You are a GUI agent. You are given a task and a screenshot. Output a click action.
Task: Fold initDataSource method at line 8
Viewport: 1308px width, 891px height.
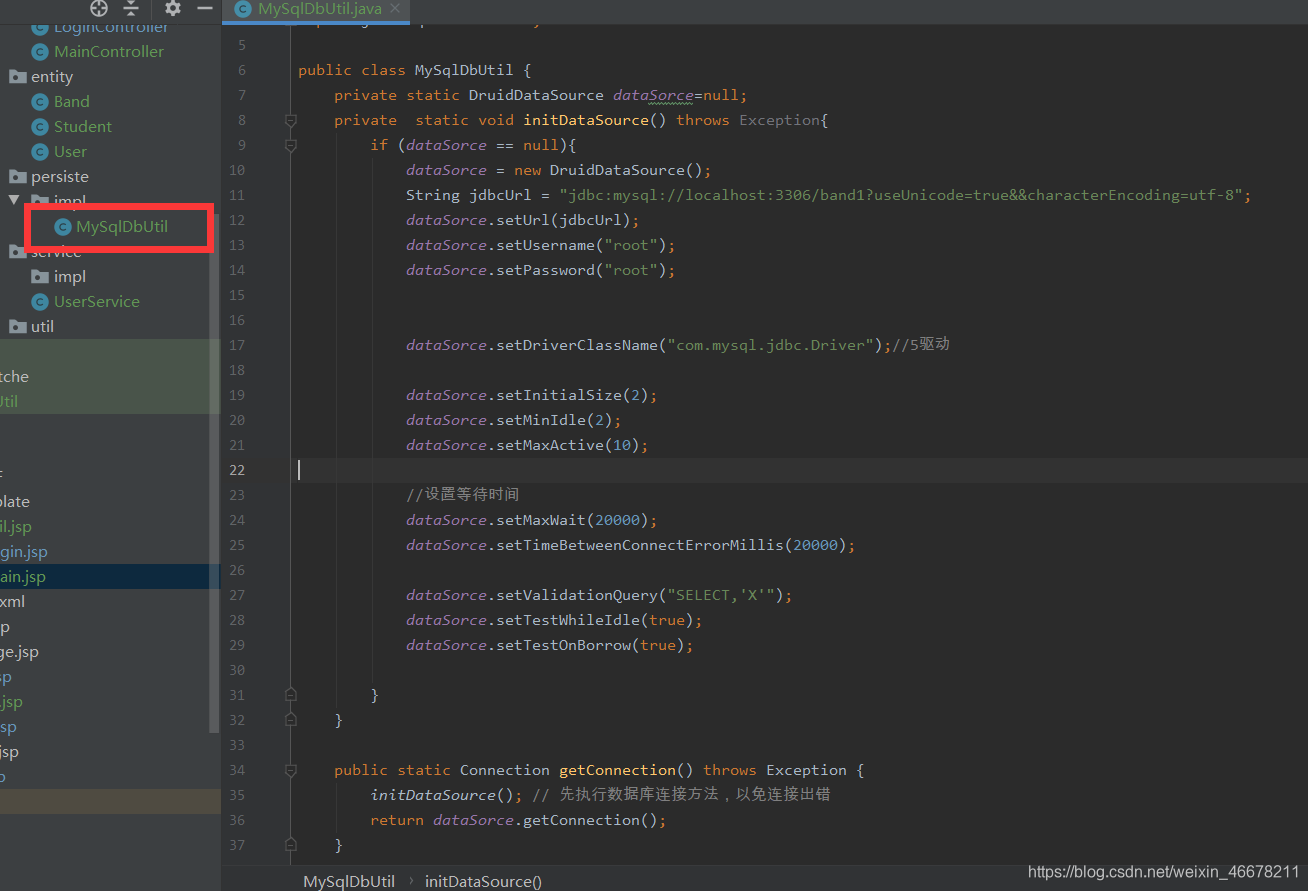[290, 120]
